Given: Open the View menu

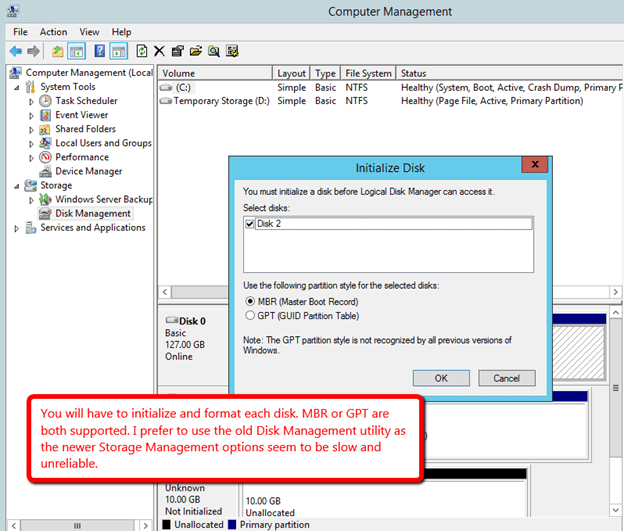Looking at the screenshot, I should [89, 32].
